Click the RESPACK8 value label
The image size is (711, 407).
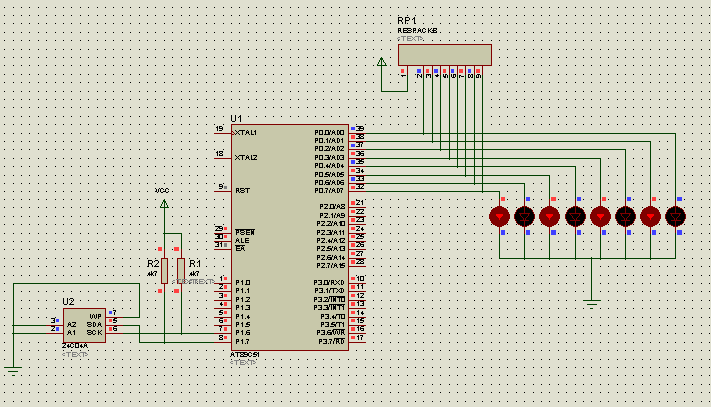(417, 30)
